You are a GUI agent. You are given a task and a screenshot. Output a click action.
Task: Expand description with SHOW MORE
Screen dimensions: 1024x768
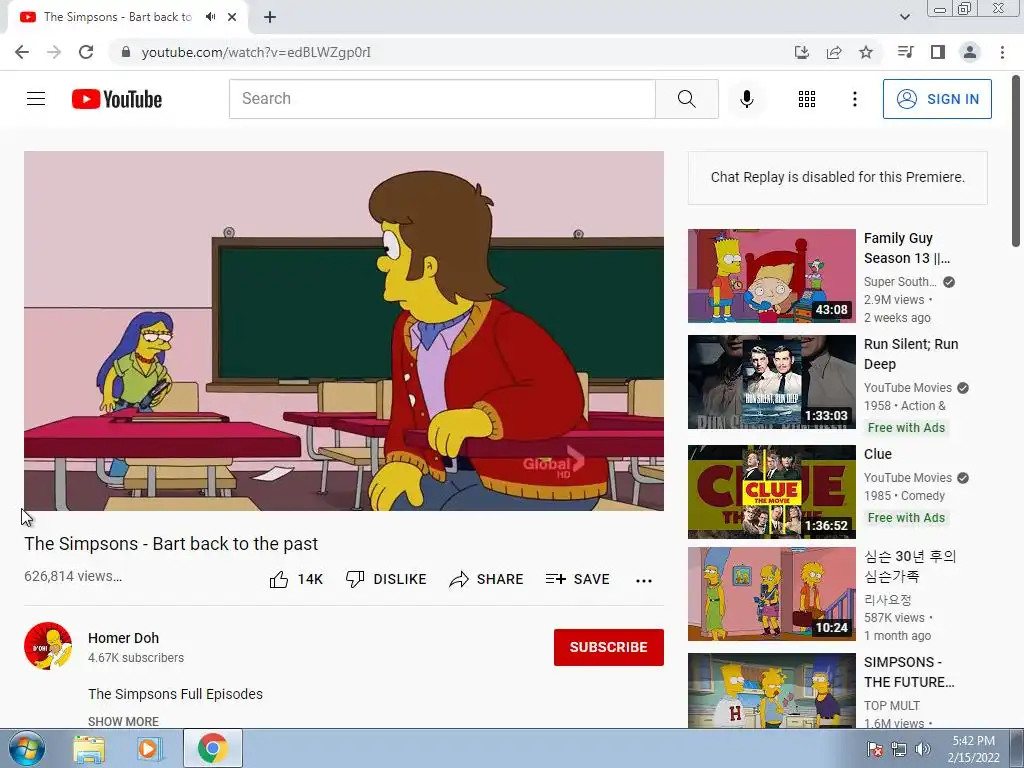tap(123, 722)
